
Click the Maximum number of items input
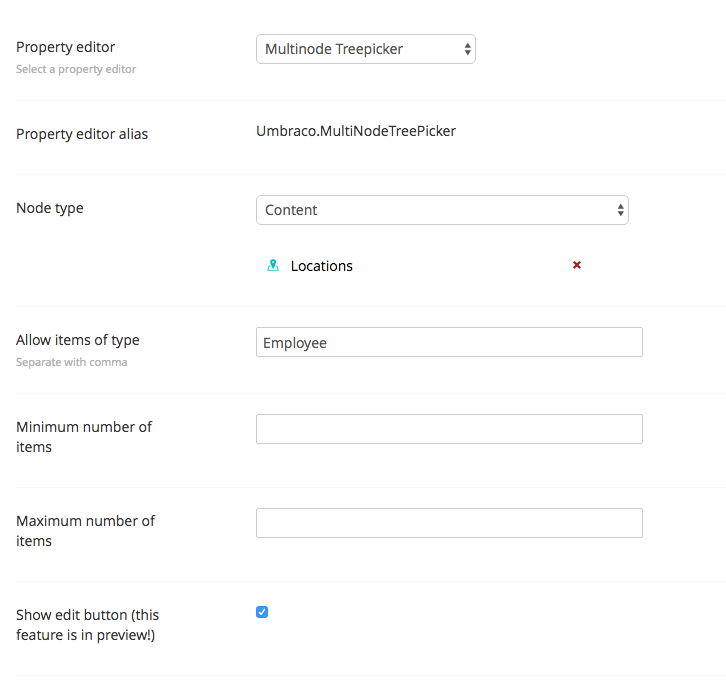(449, 523)
